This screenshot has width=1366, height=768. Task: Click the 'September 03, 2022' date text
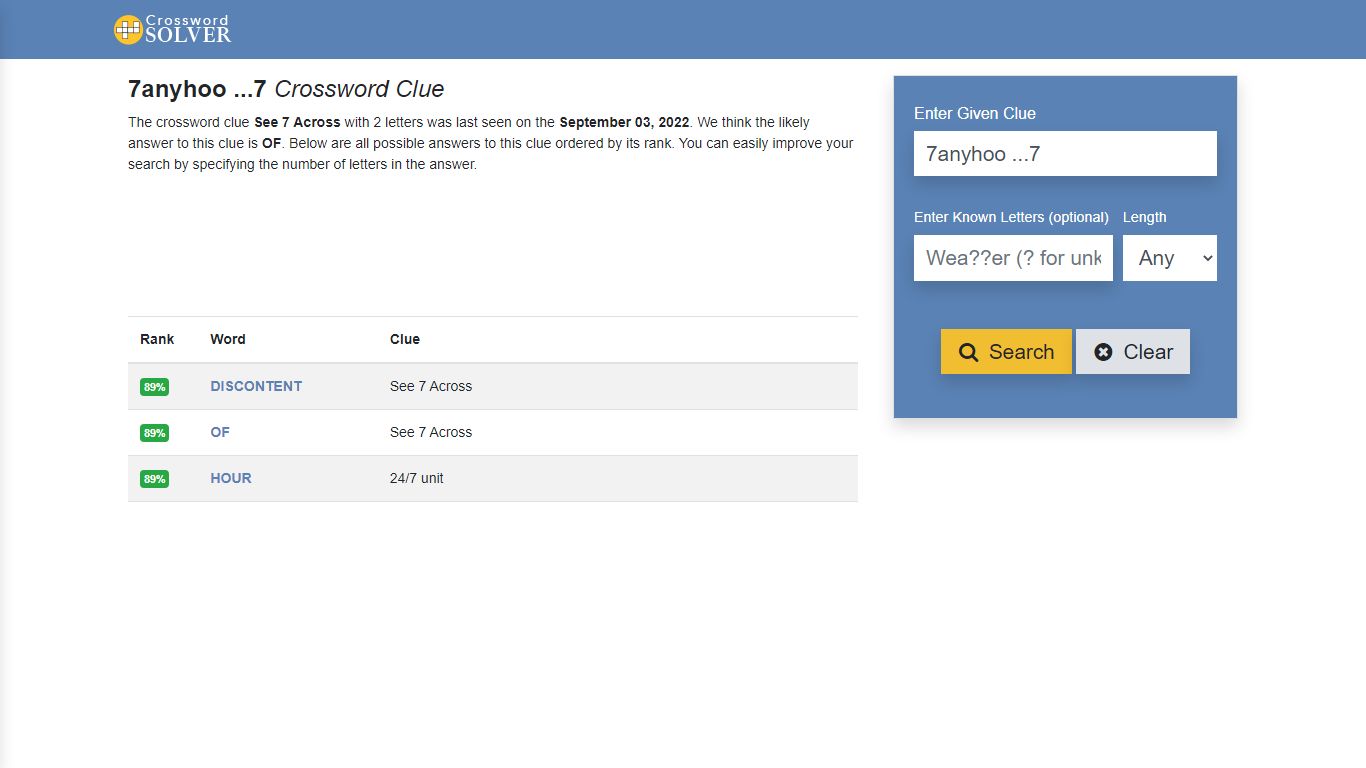[x=624, y=122]
